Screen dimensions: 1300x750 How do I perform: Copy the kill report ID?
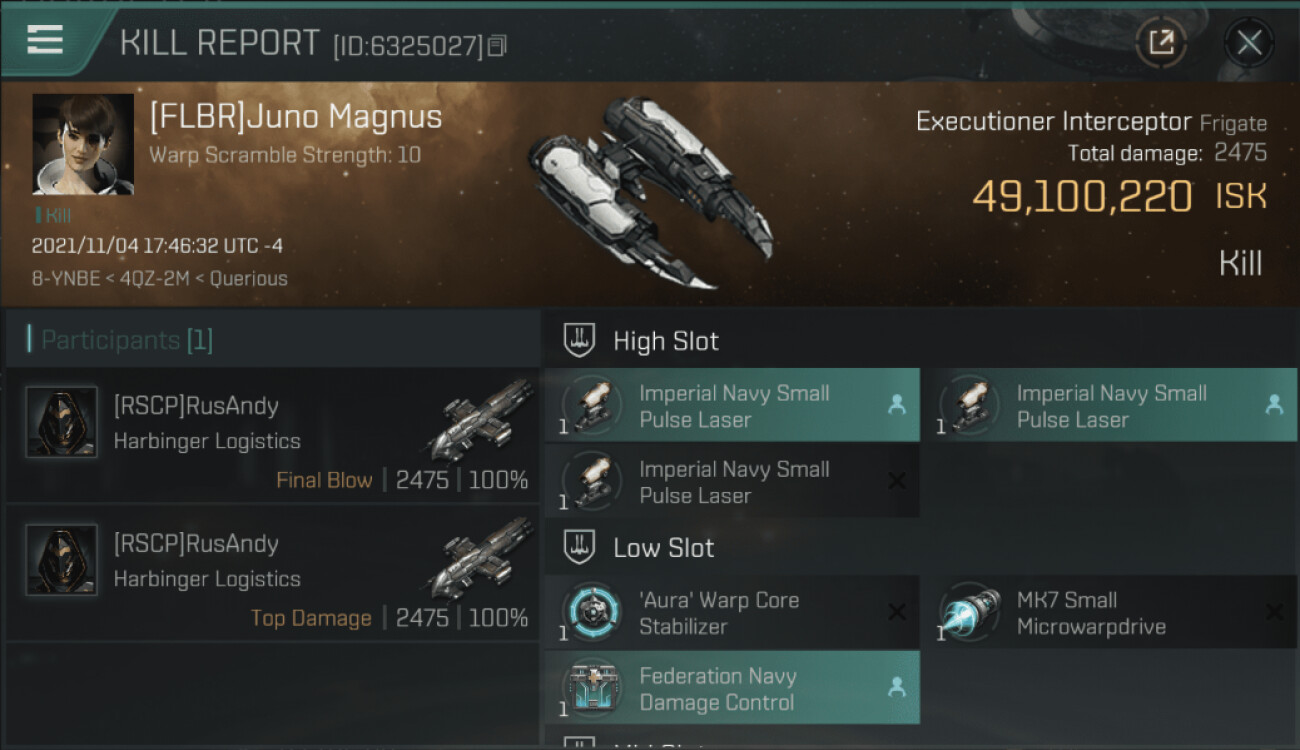(498, 45)
